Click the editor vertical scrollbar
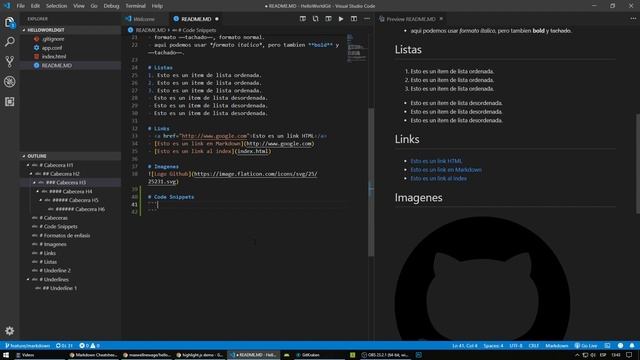 (371, 182)
